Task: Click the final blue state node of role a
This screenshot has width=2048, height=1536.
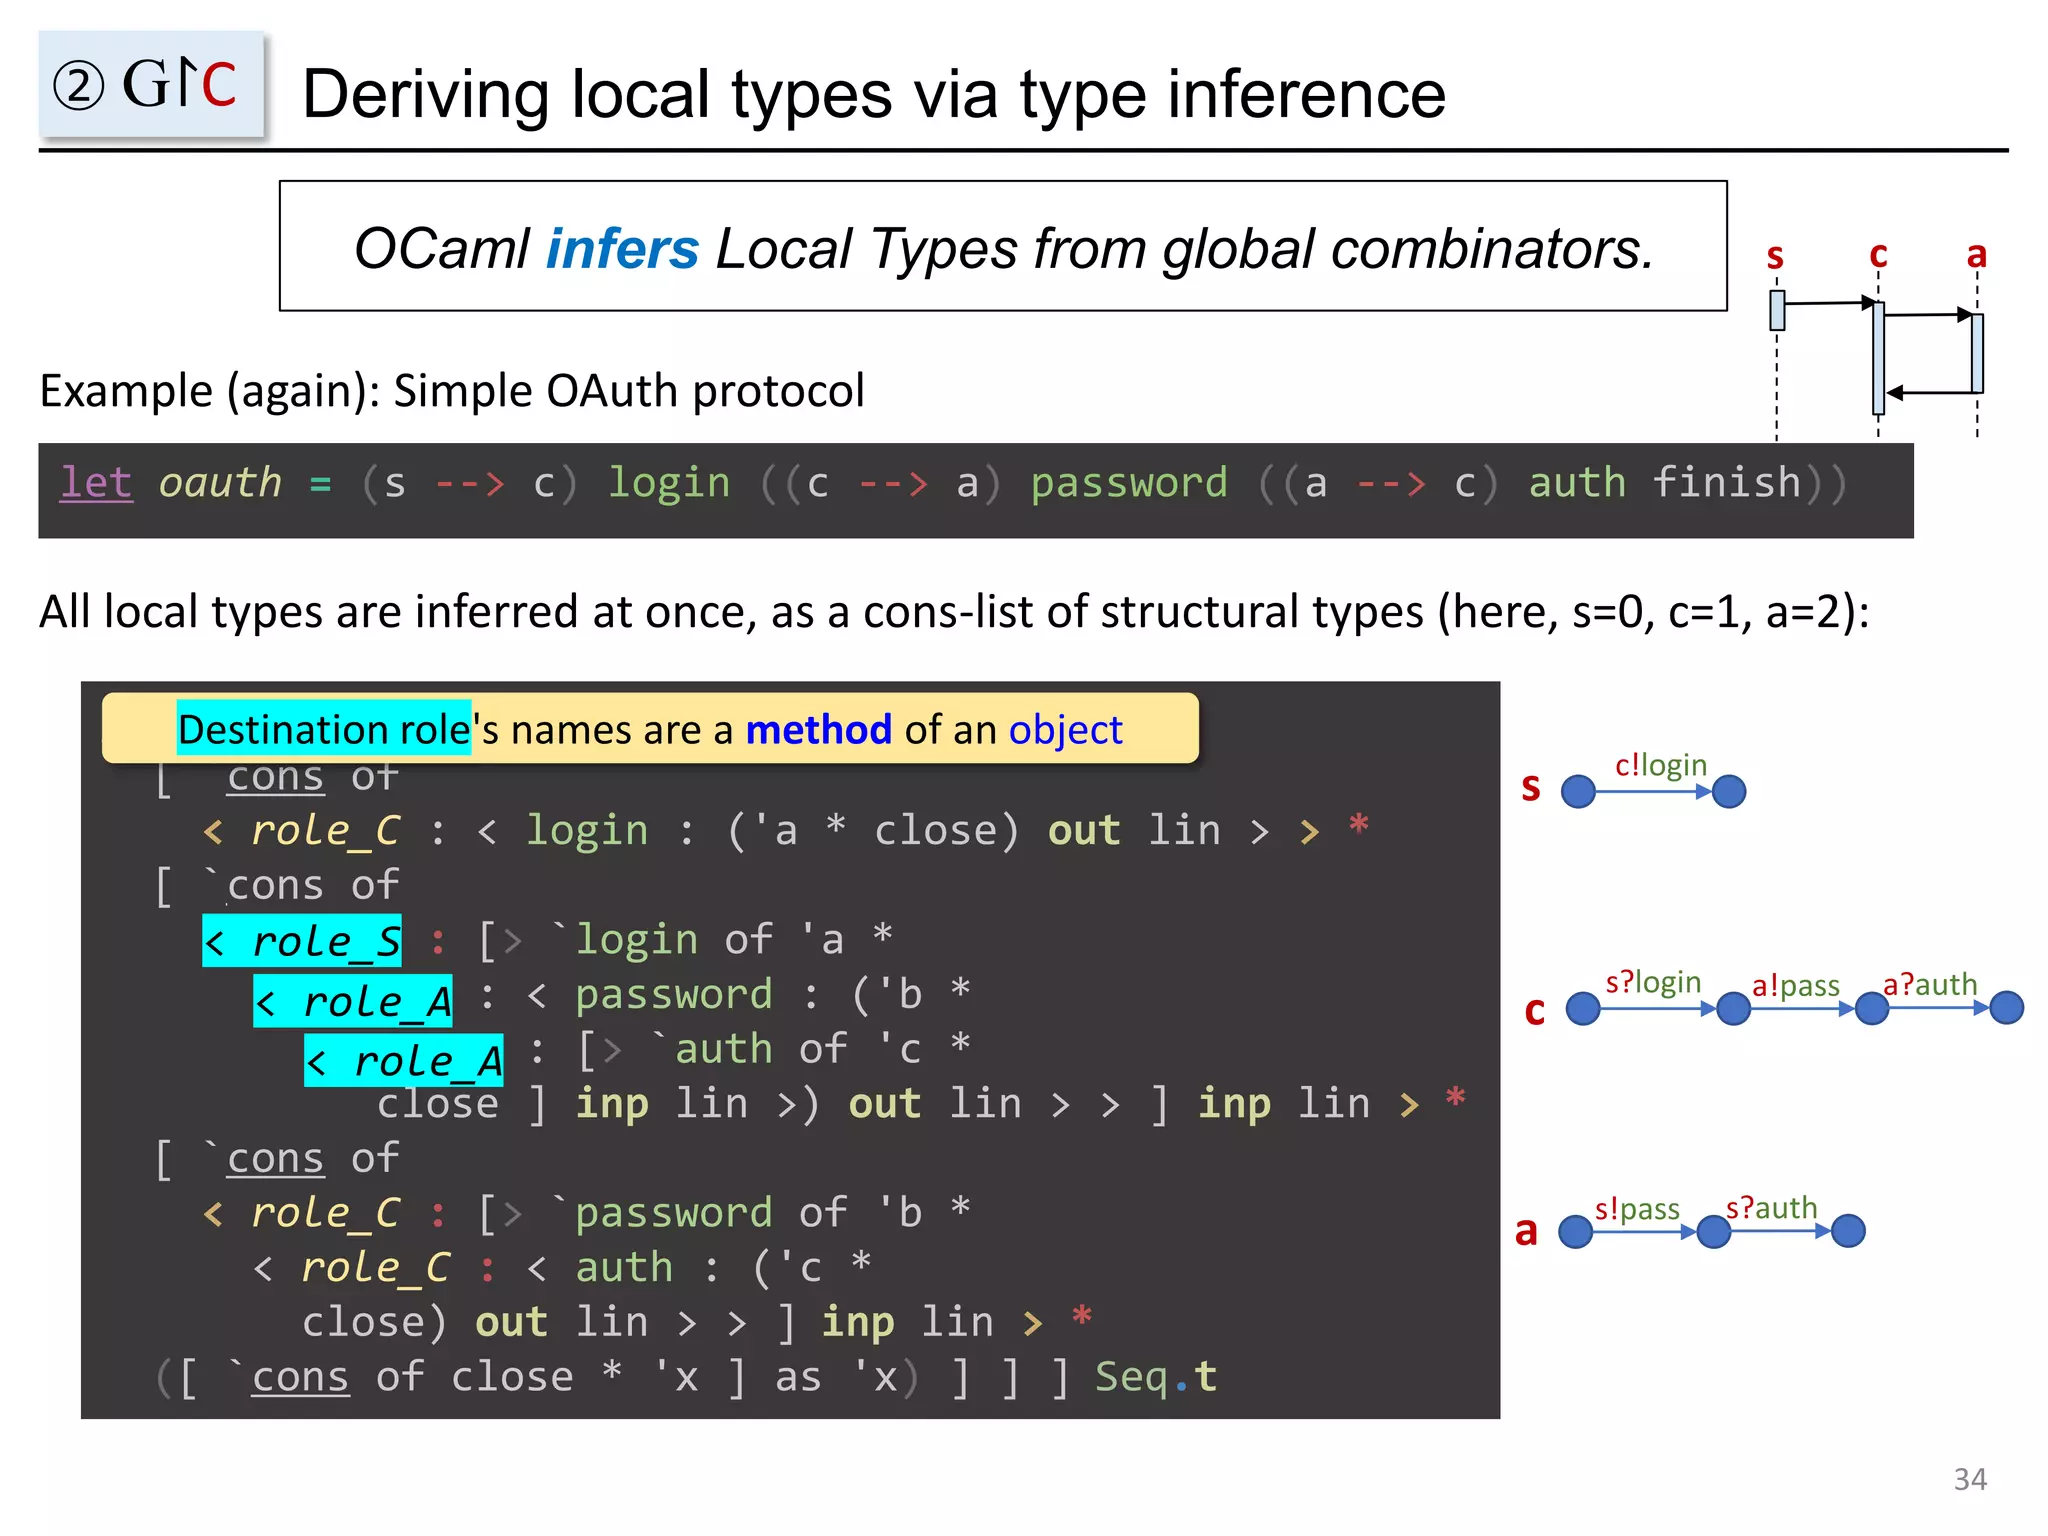Action: tap(1848, 1231)
